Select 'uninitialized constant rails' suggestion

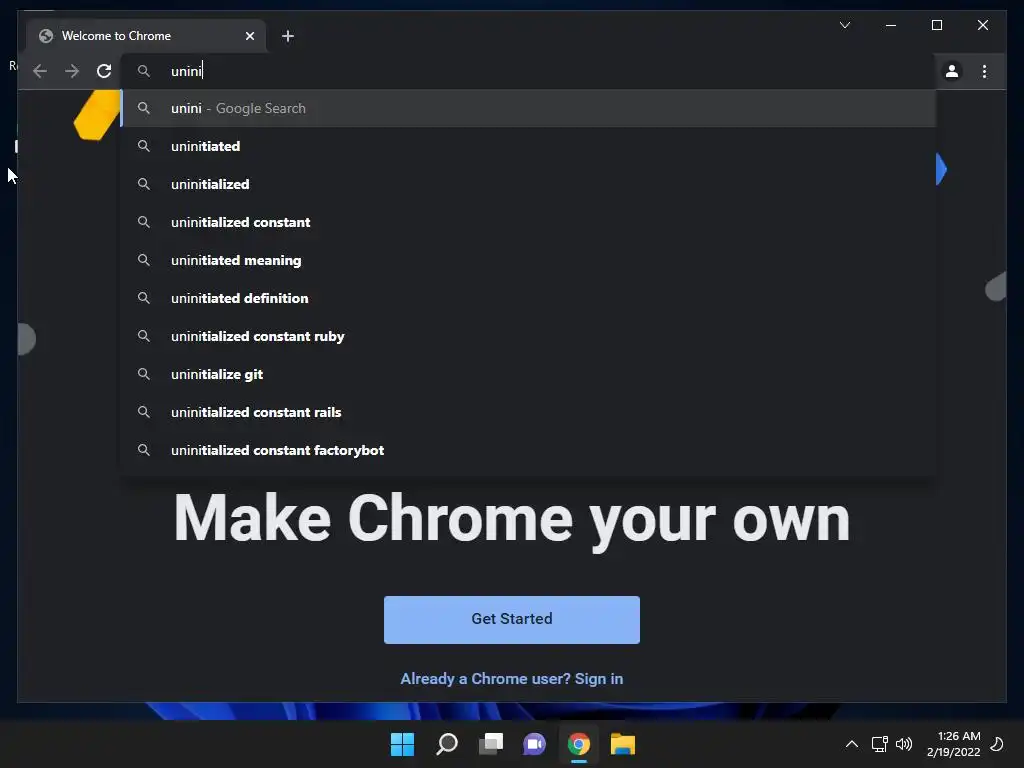coord(528,412)
